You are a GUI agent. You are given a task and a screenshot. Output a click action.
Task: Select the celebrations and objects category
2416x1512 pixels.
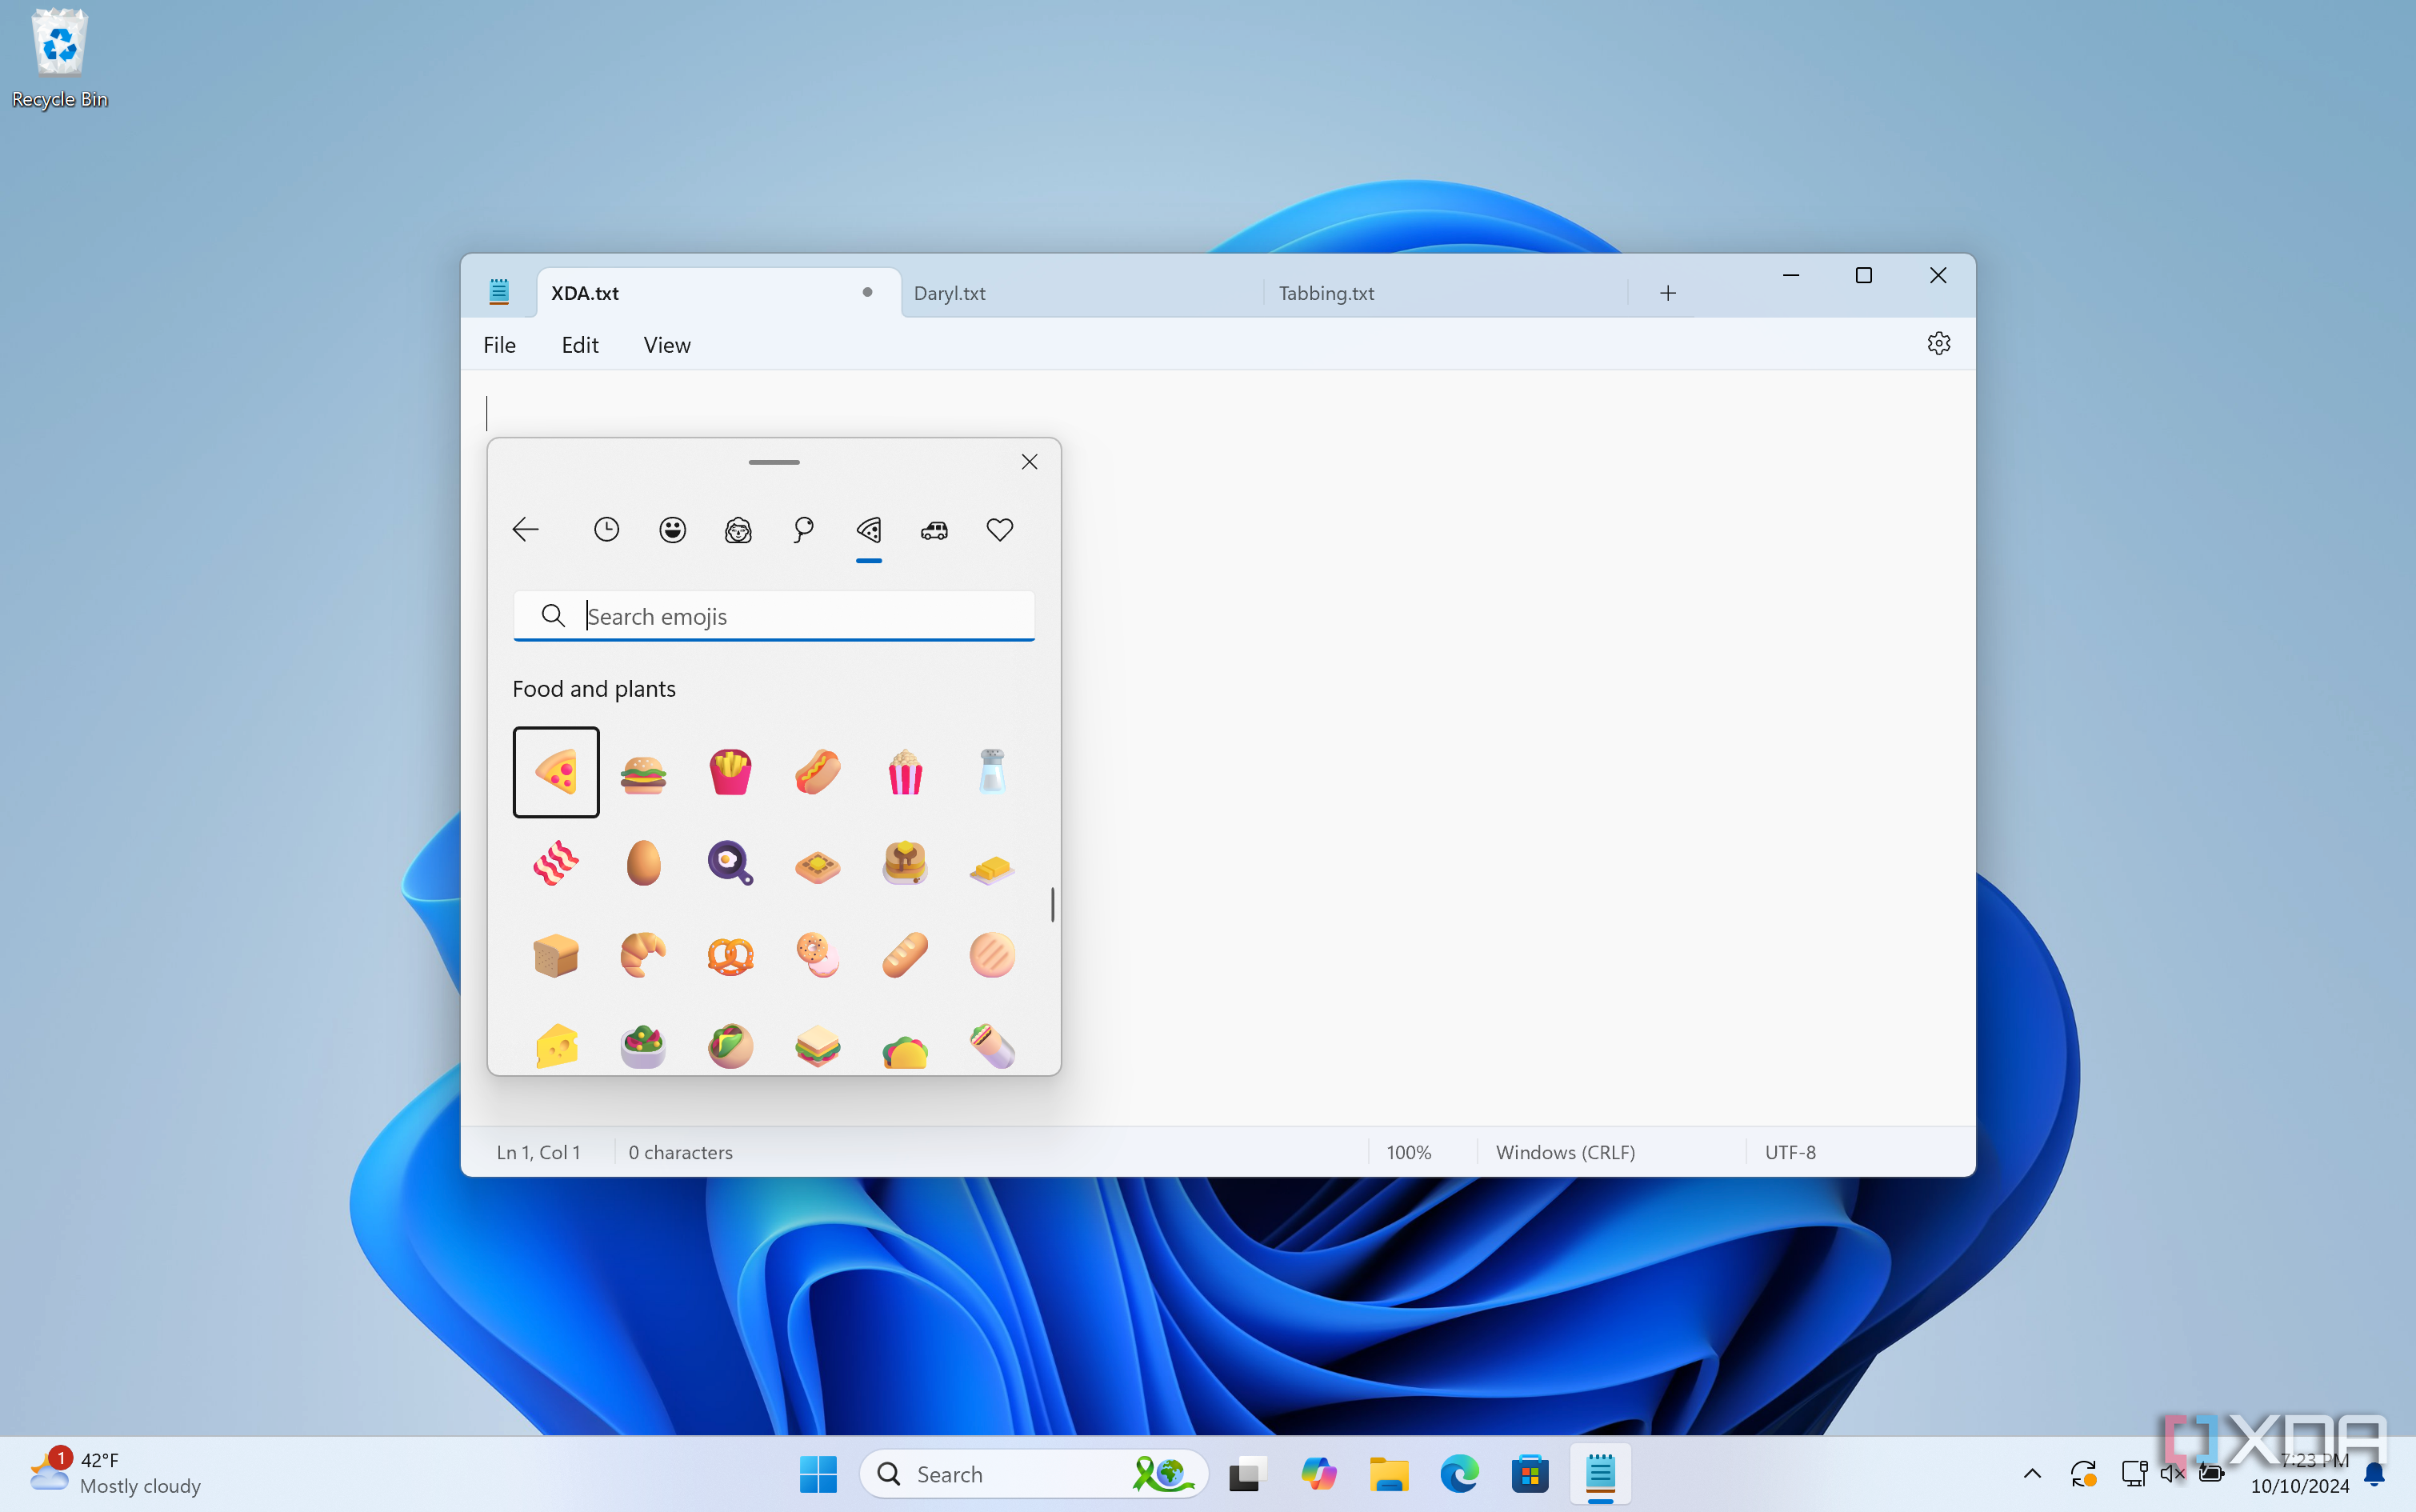803,529
